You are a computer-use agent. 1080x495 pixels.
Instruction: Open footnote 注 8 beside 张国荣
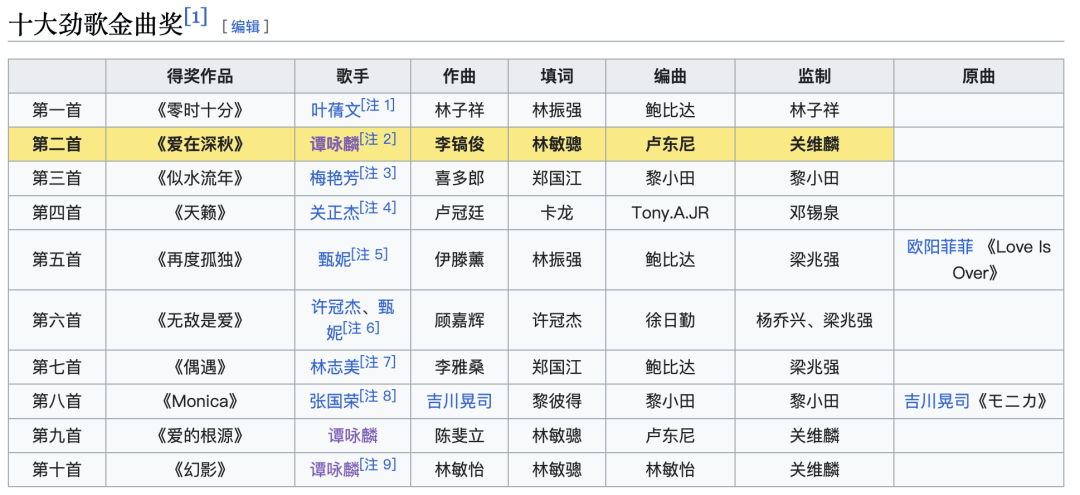pos(378,397)
